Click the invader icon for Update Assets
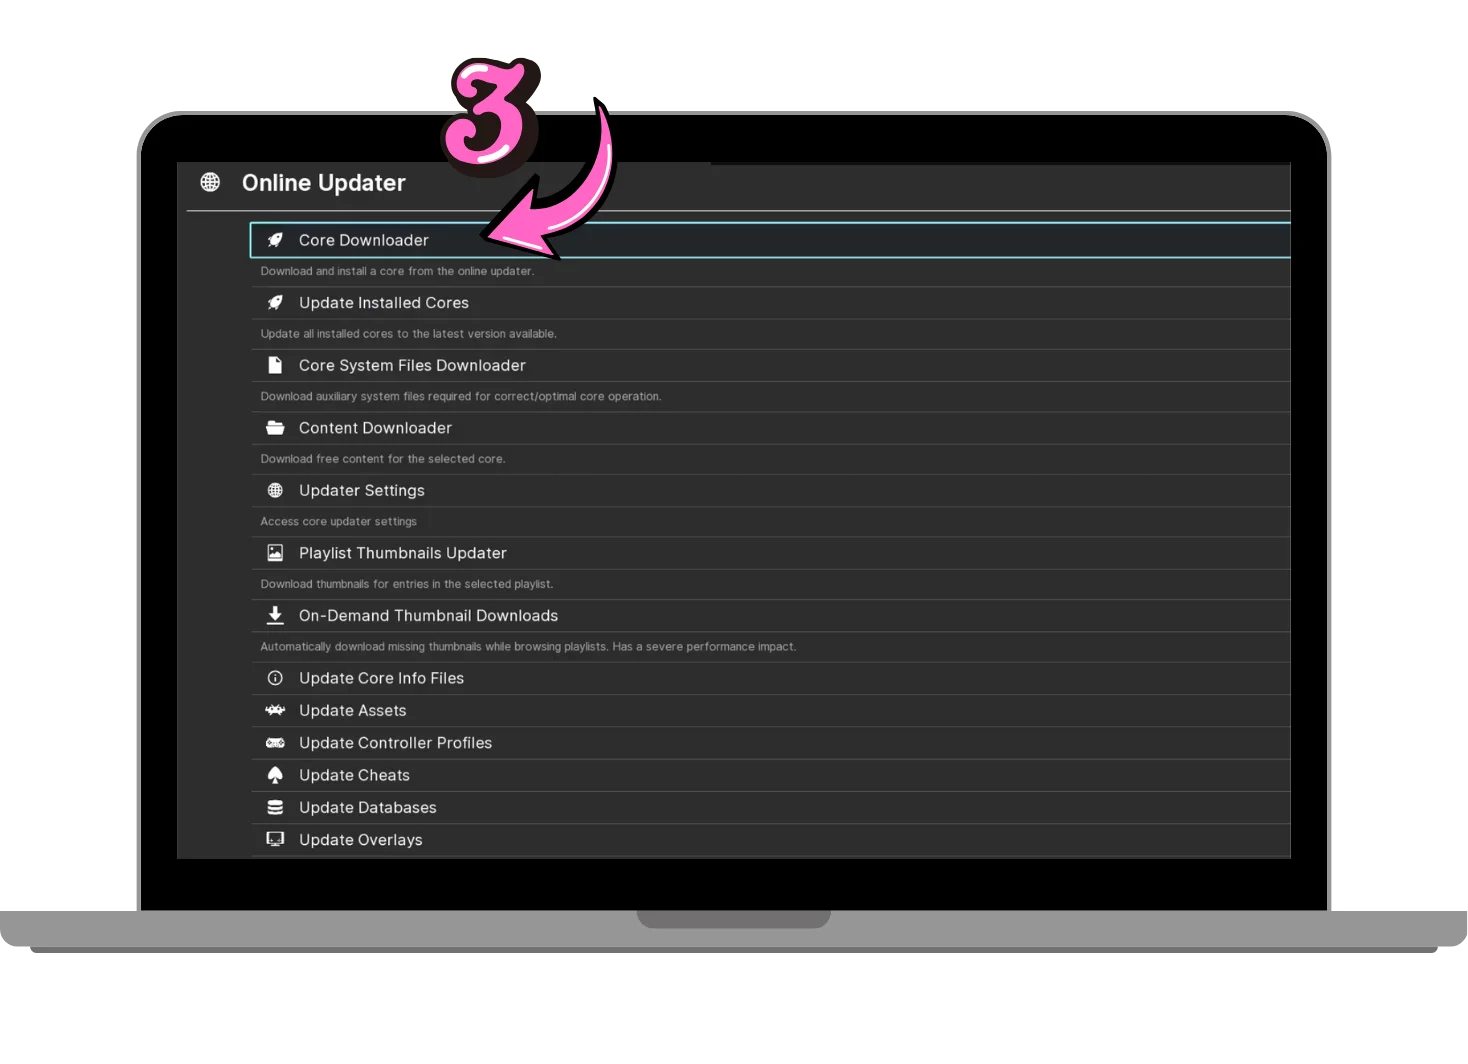This screenshot has width=1468, height=1064. point(275,710)
